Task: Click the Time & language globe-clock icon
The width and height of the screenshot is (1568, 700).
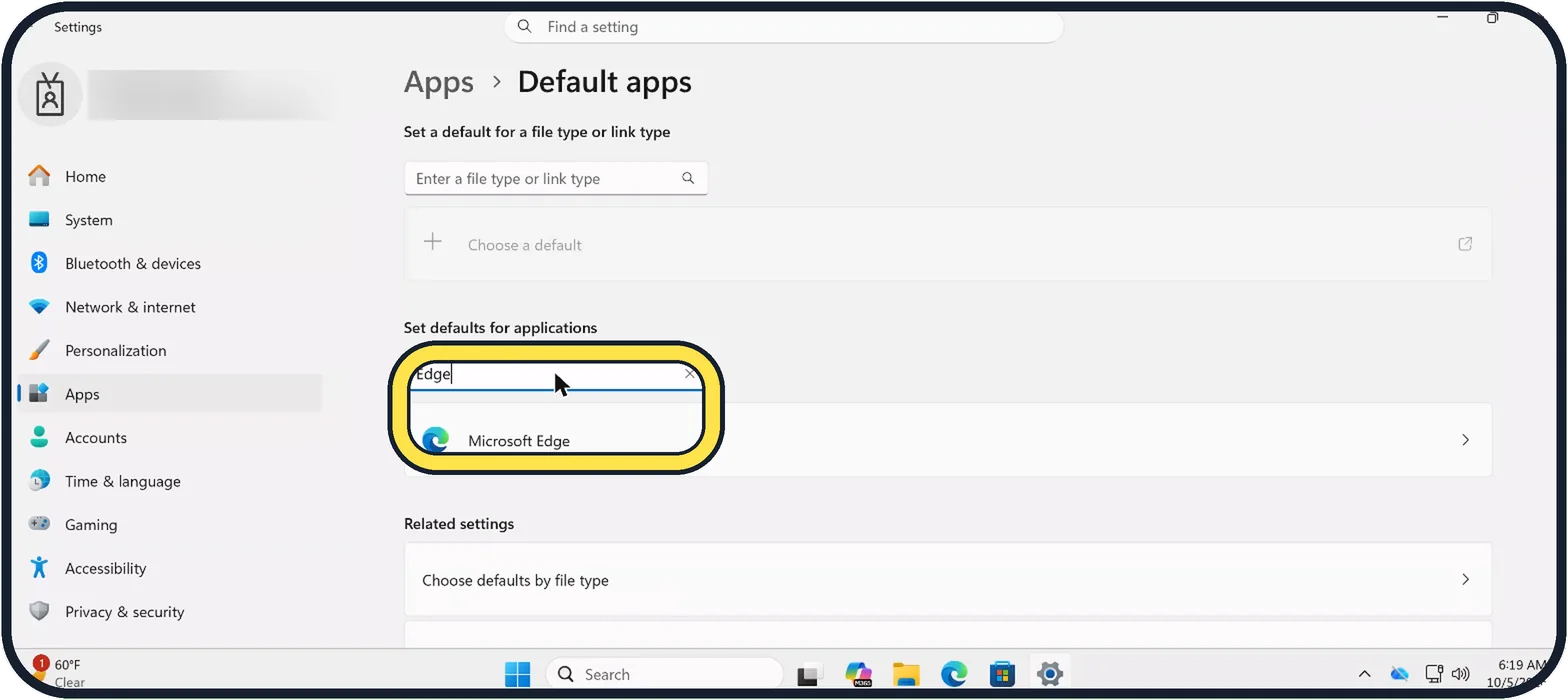Action: 39,480
